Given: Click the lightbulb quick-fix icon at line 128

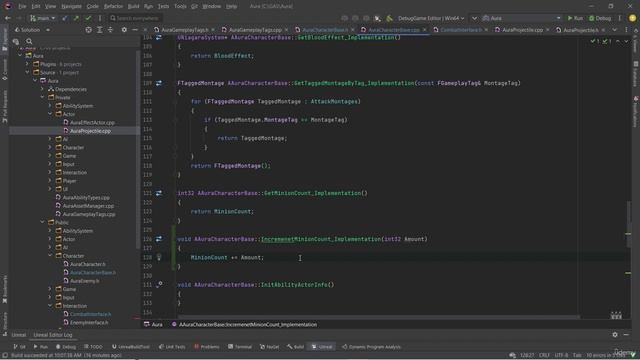Looking at the screenshot, I should [159, 257].
